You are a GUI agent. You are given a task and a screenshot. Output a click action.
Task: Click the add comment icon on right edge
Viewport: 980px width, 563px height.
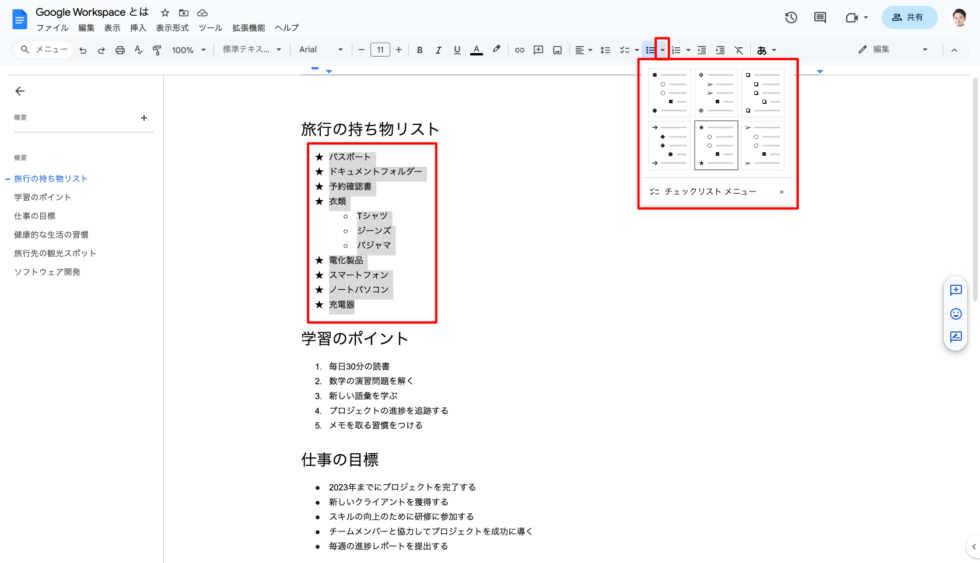pos(955,290)
